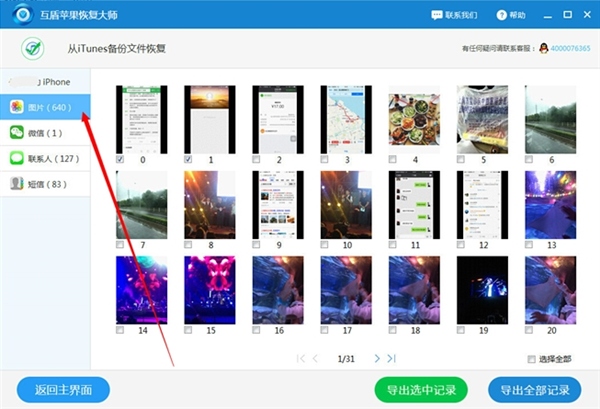
Task: Click the QQ penguin customer service icon
Action: click(543, 48)
